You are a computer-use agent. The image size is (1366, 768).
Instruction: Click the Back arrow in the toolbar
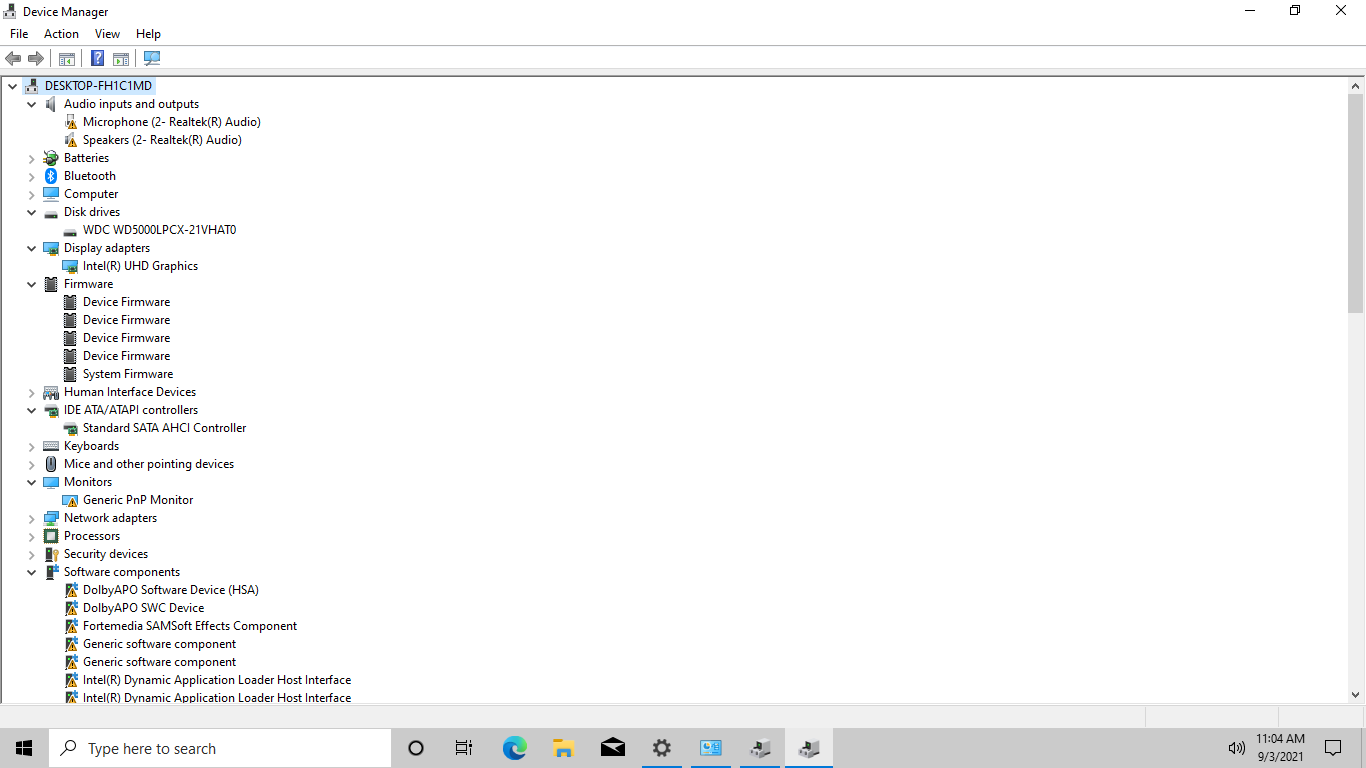pos(13,59)
